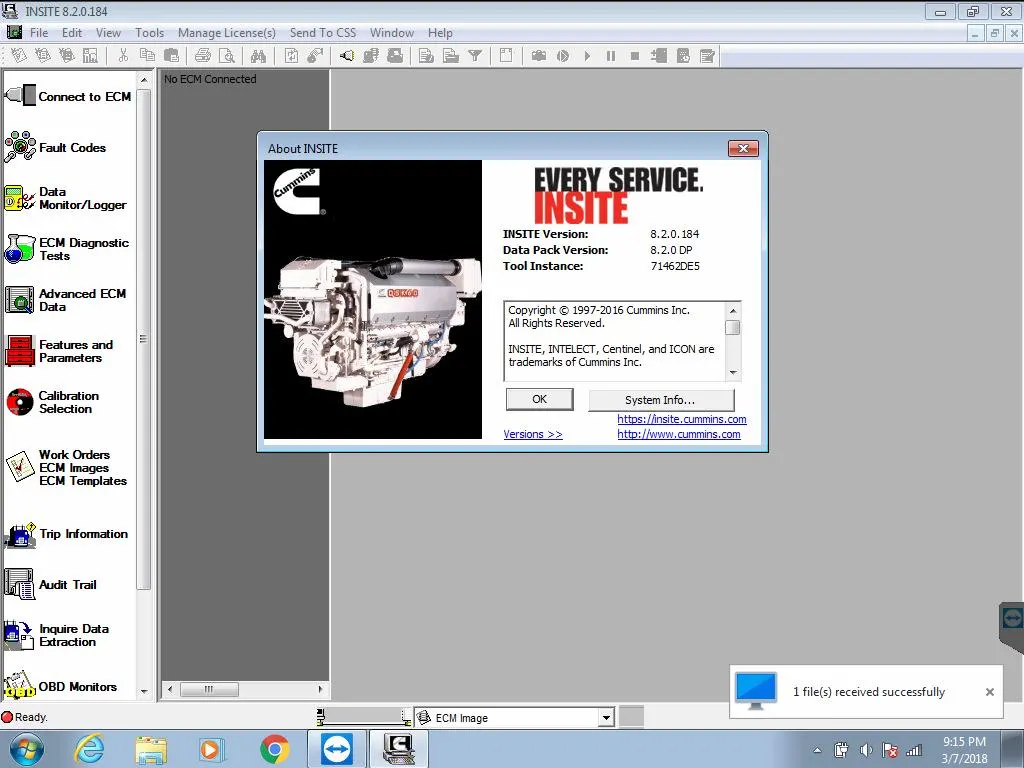Click OK in About INSITE dialog
This screenshot has width=1024, height=768.
coord(539,400)
